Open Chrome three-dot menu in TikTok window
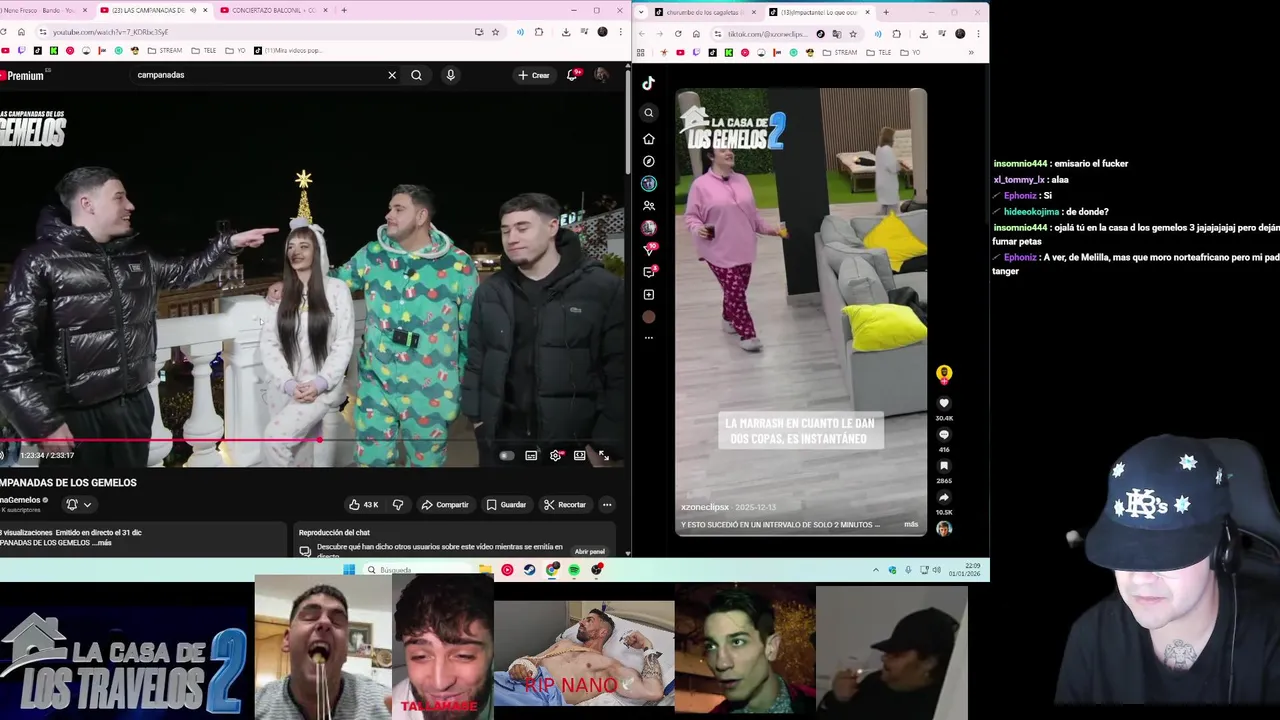 point(977,34)
